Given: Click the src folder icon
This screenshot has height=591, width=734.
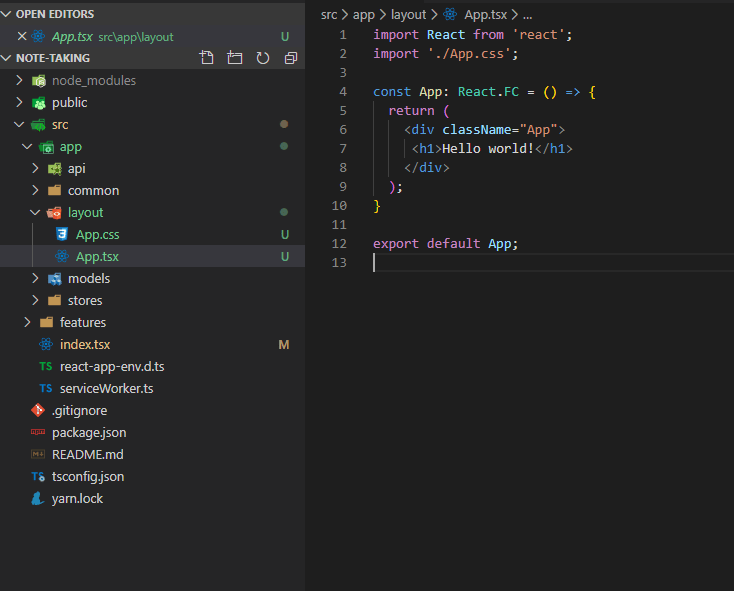Looking at the screenshot, I should pyautogui.click(x=38, y=125).
